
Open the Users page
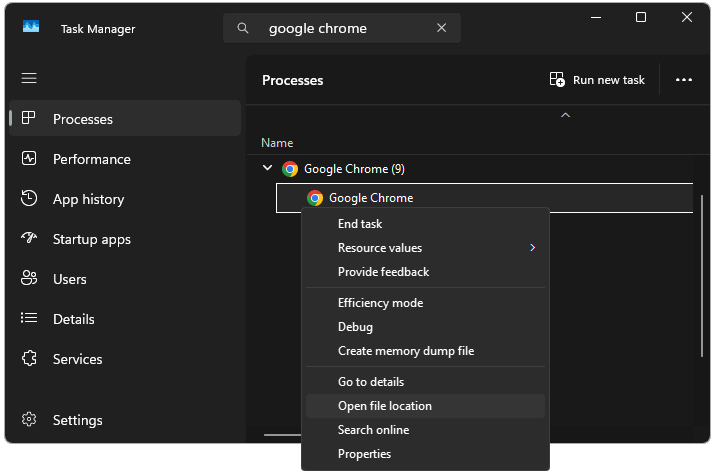pyautogui.click(x=125, y=279)
